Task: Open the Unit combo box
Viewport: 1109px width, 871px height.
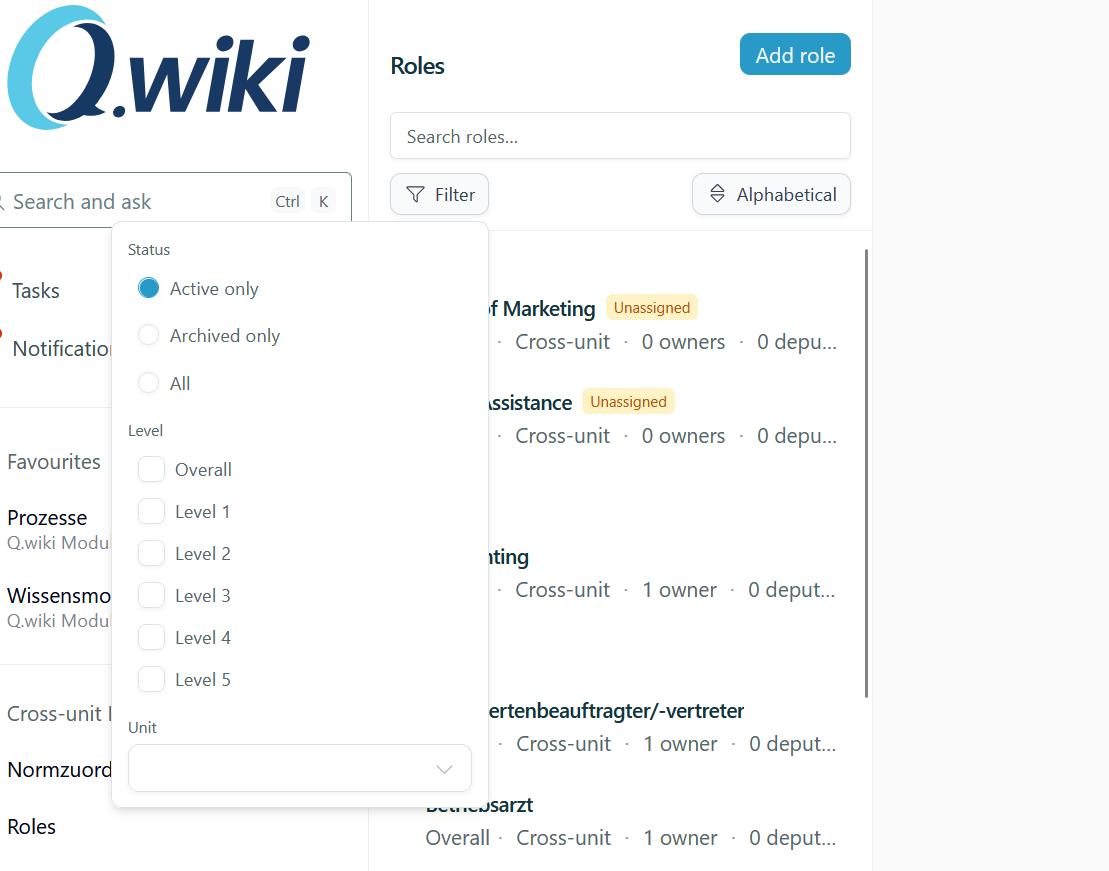Action: click(x=300, y=768)
